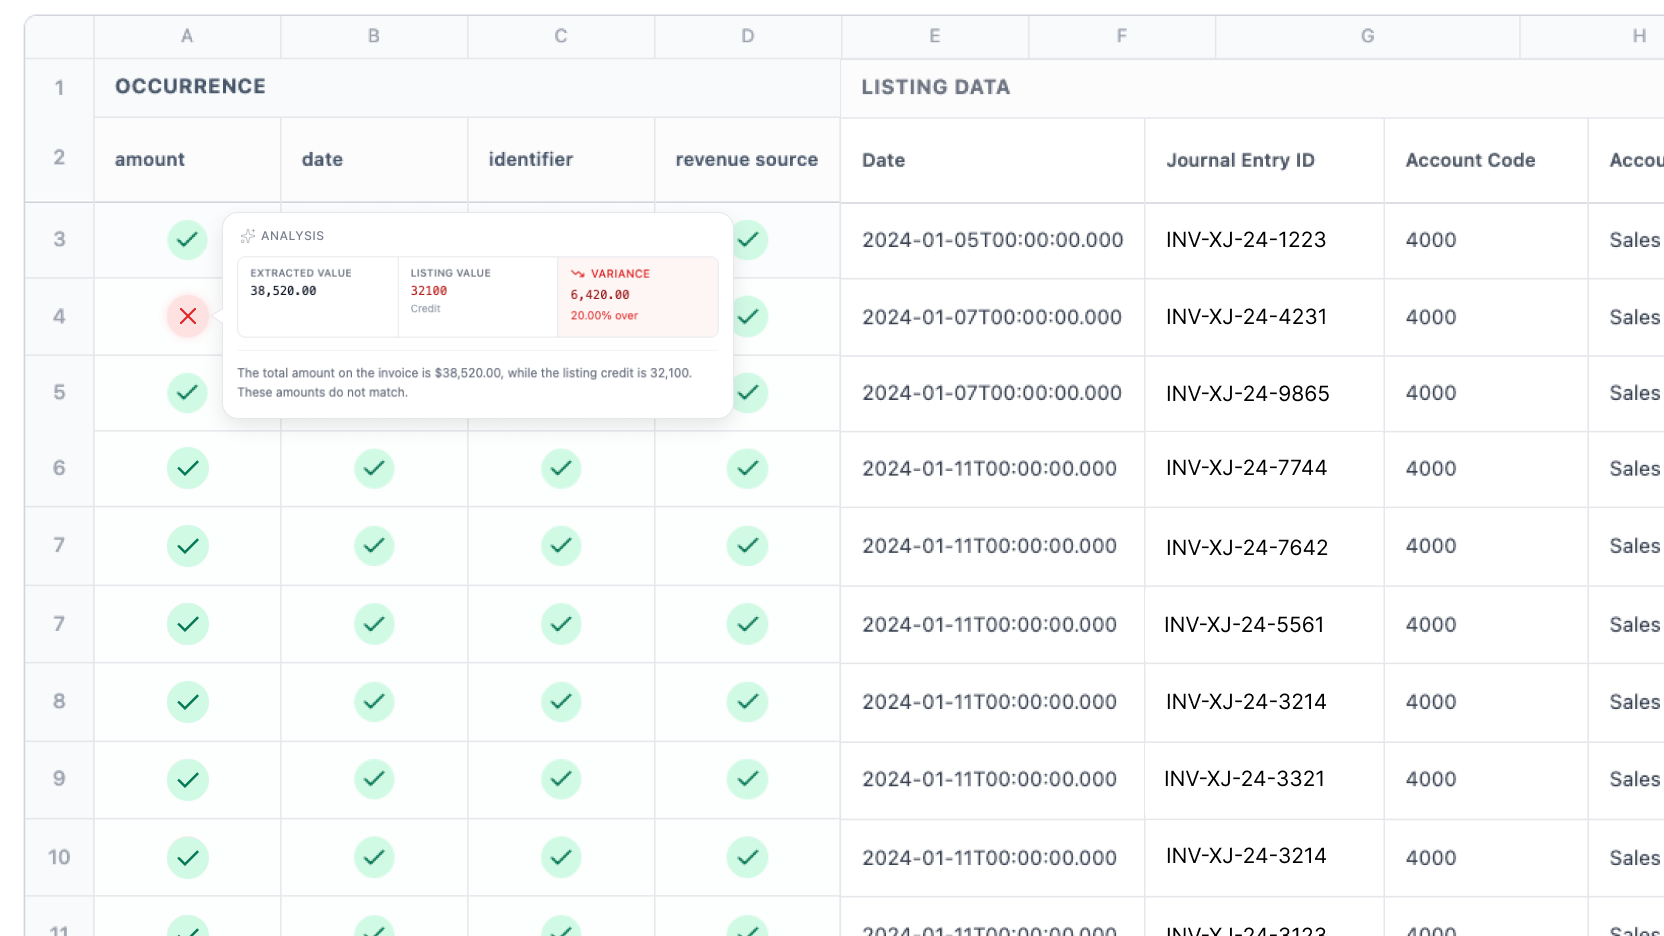Click the listing value 32100 in red

(429, 291)
